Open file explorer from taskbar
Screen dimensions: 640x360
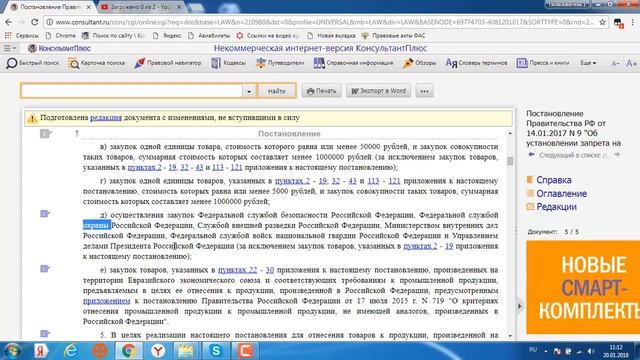coord(186,351)
